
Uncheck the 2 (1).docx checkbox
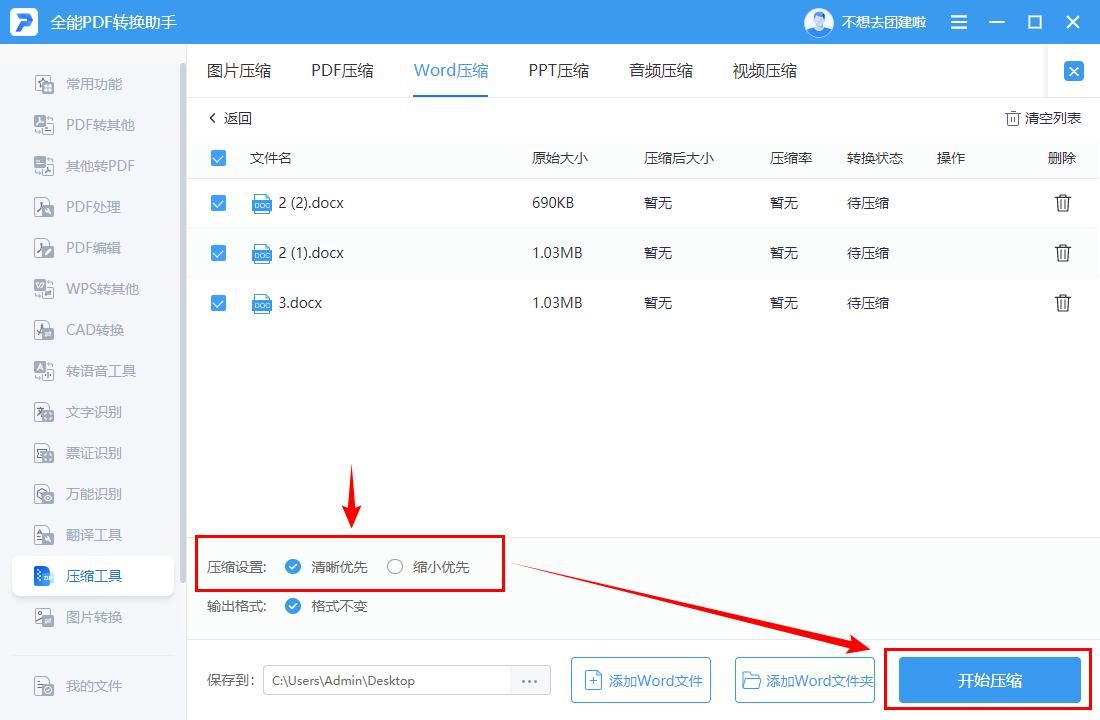218,253
